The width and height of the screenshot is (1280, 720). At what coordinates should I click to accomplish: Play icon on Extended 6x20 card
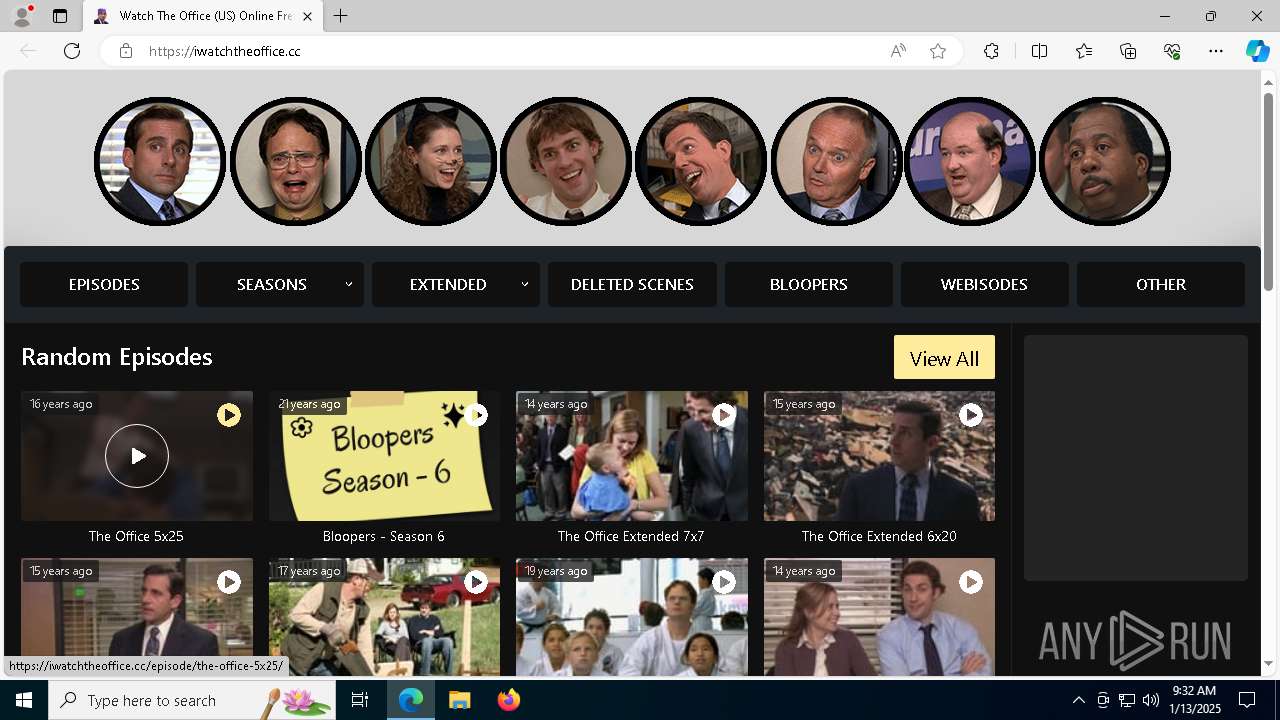point(971,414)
